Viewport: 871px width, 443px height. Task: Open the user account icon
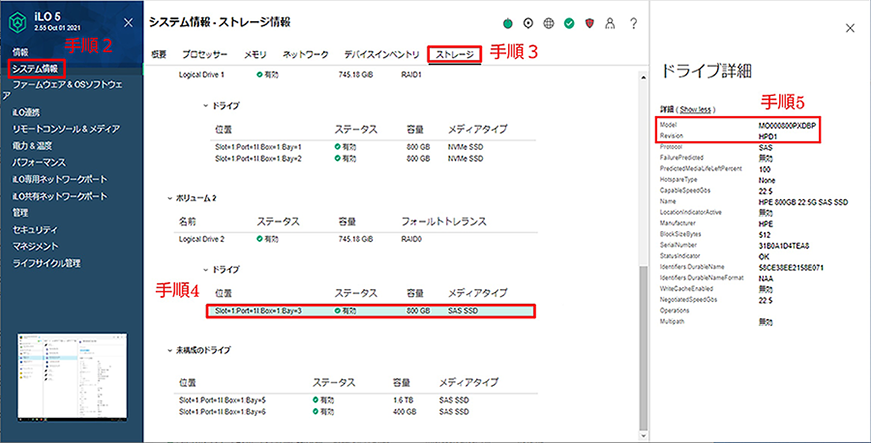point(610,23)
